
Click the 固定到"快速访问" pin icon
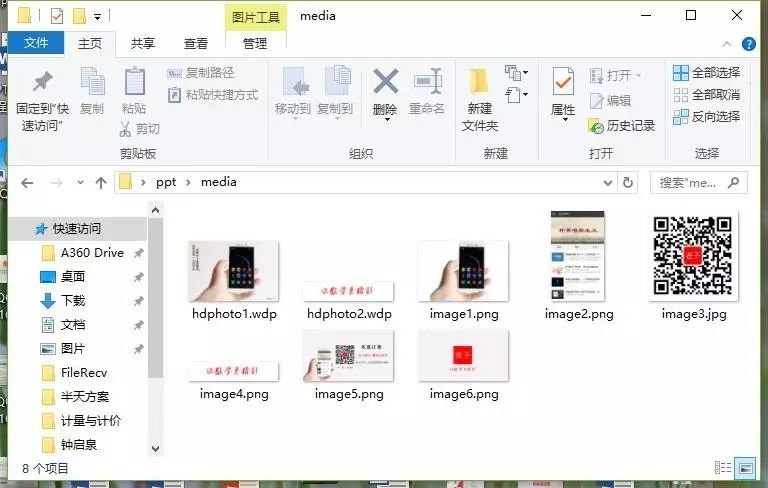point(42,82)
